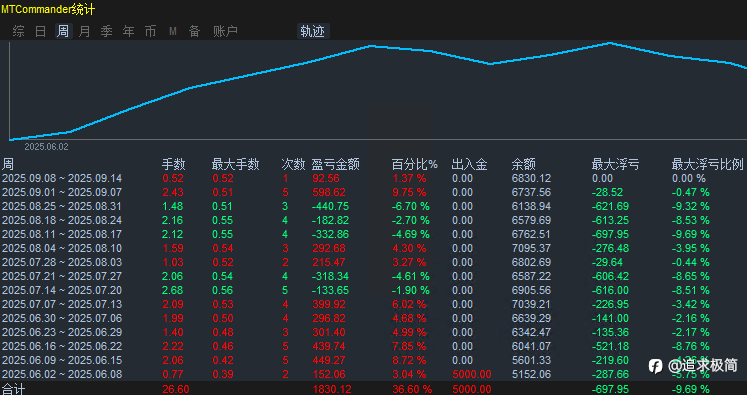Click chart start date 2025.06.02
Screen dimensions: 747x395
click(x=46, y=147)
